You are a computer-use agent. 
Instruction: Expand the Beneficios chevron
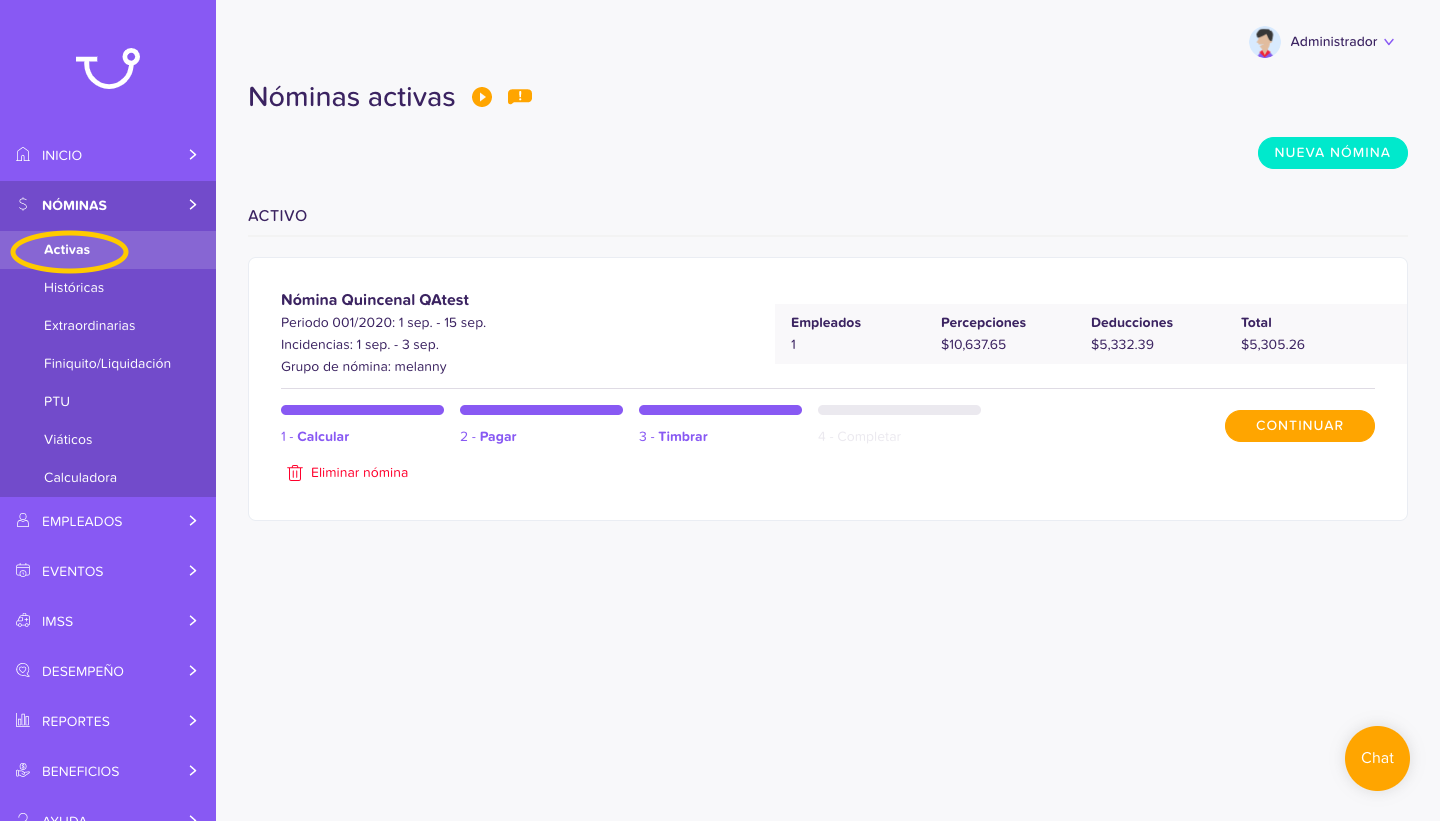pyautogui.click(x=193, y=771)
